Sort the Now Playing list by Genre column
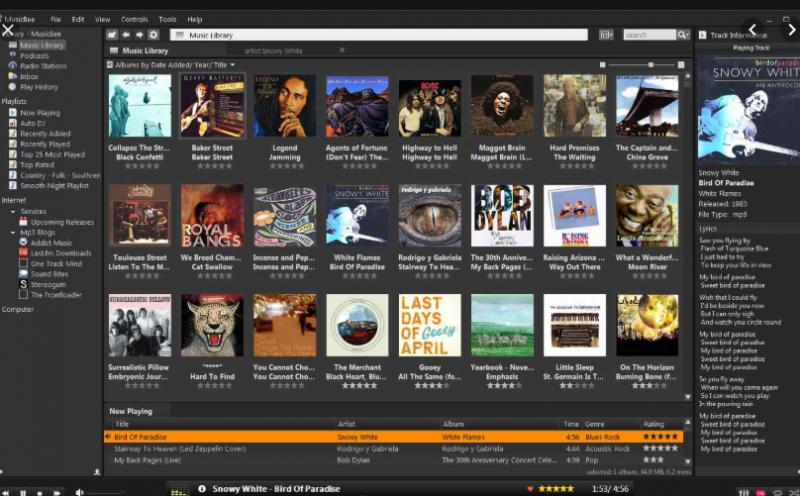This screenshot has width=800, height=496. coord(594,424)
